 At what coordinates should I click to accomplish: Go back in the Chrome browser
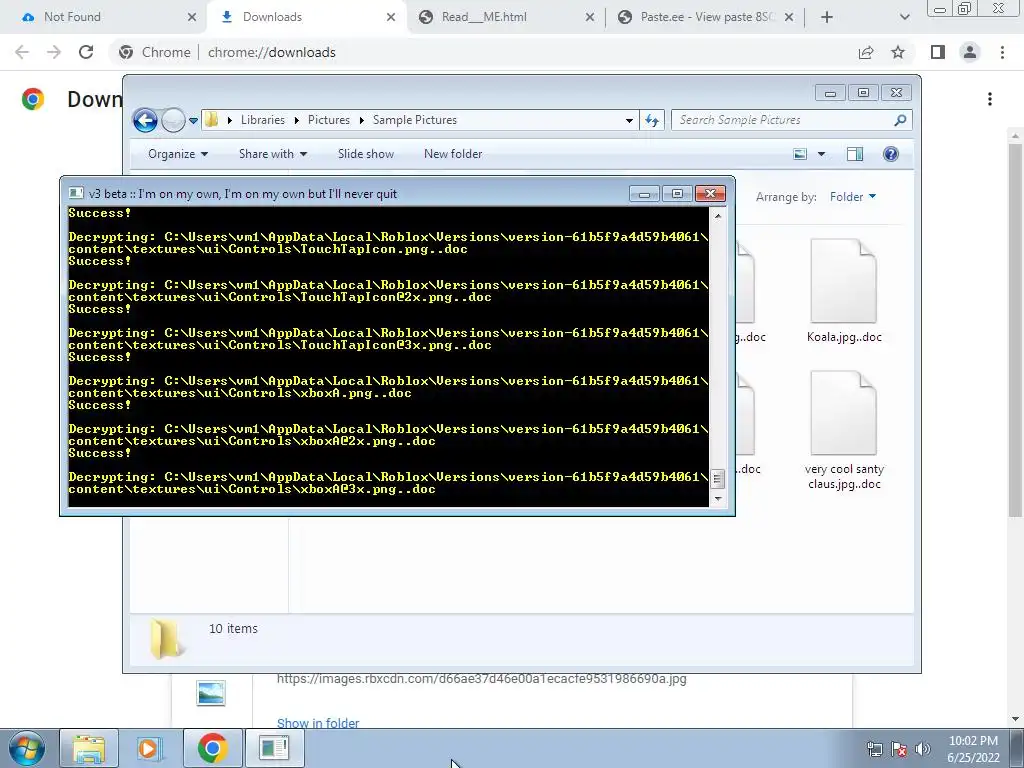click(x=22, y=52)
